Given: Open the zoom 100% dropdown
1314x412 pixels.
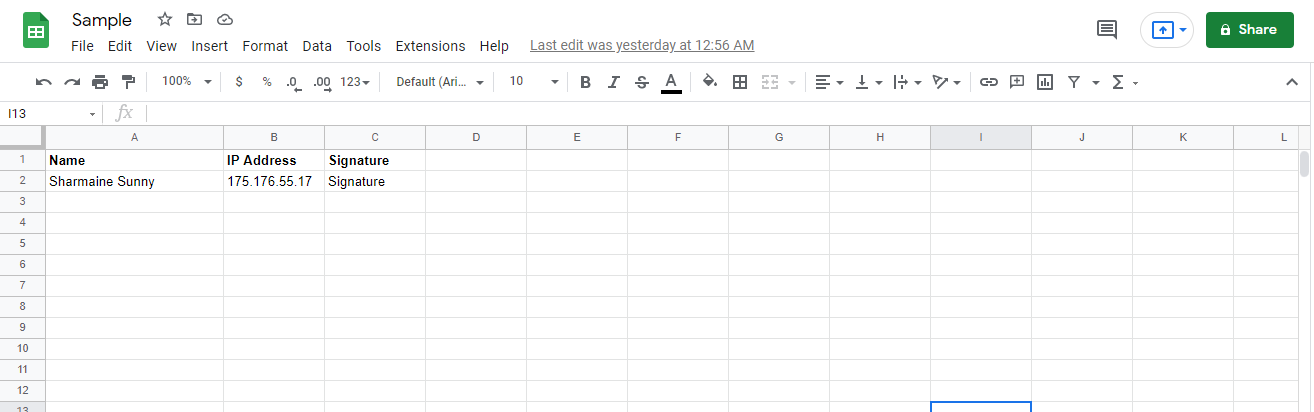Looking at the screenshot, I should pos(187,82).
